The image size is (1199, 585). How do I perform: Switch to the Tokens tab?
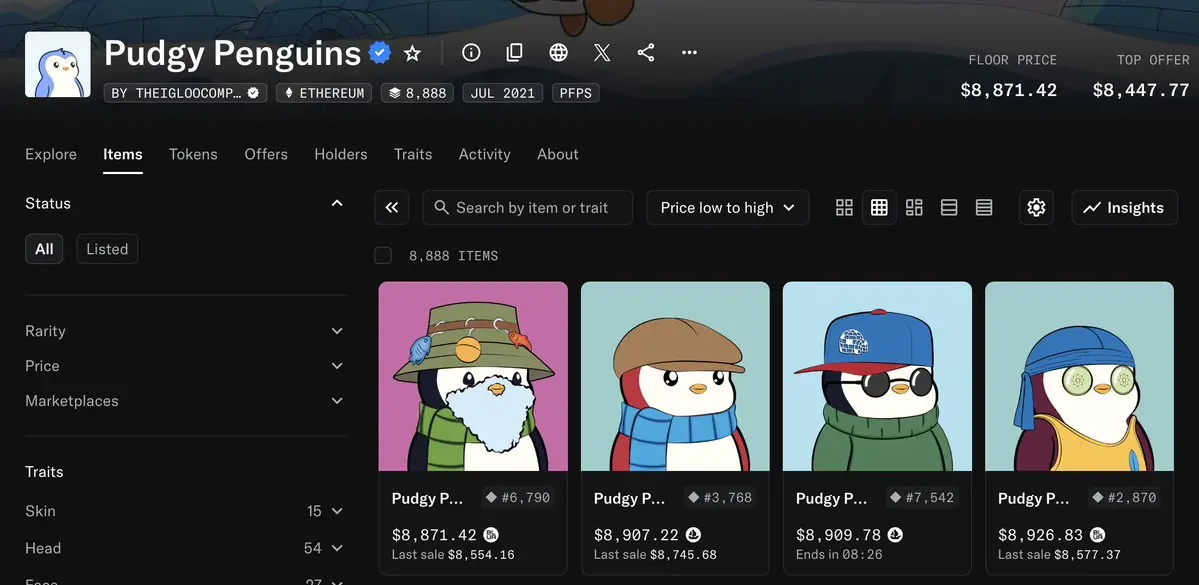[x=193, y=154]
